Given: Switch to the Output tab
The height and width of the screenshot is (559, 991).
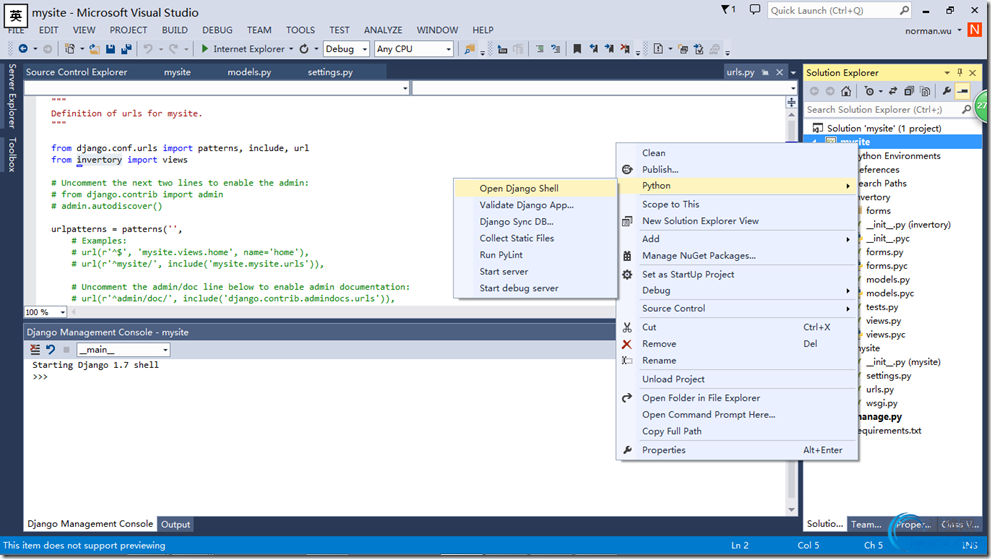Looking at the screenshot, I should click(176, 524).
